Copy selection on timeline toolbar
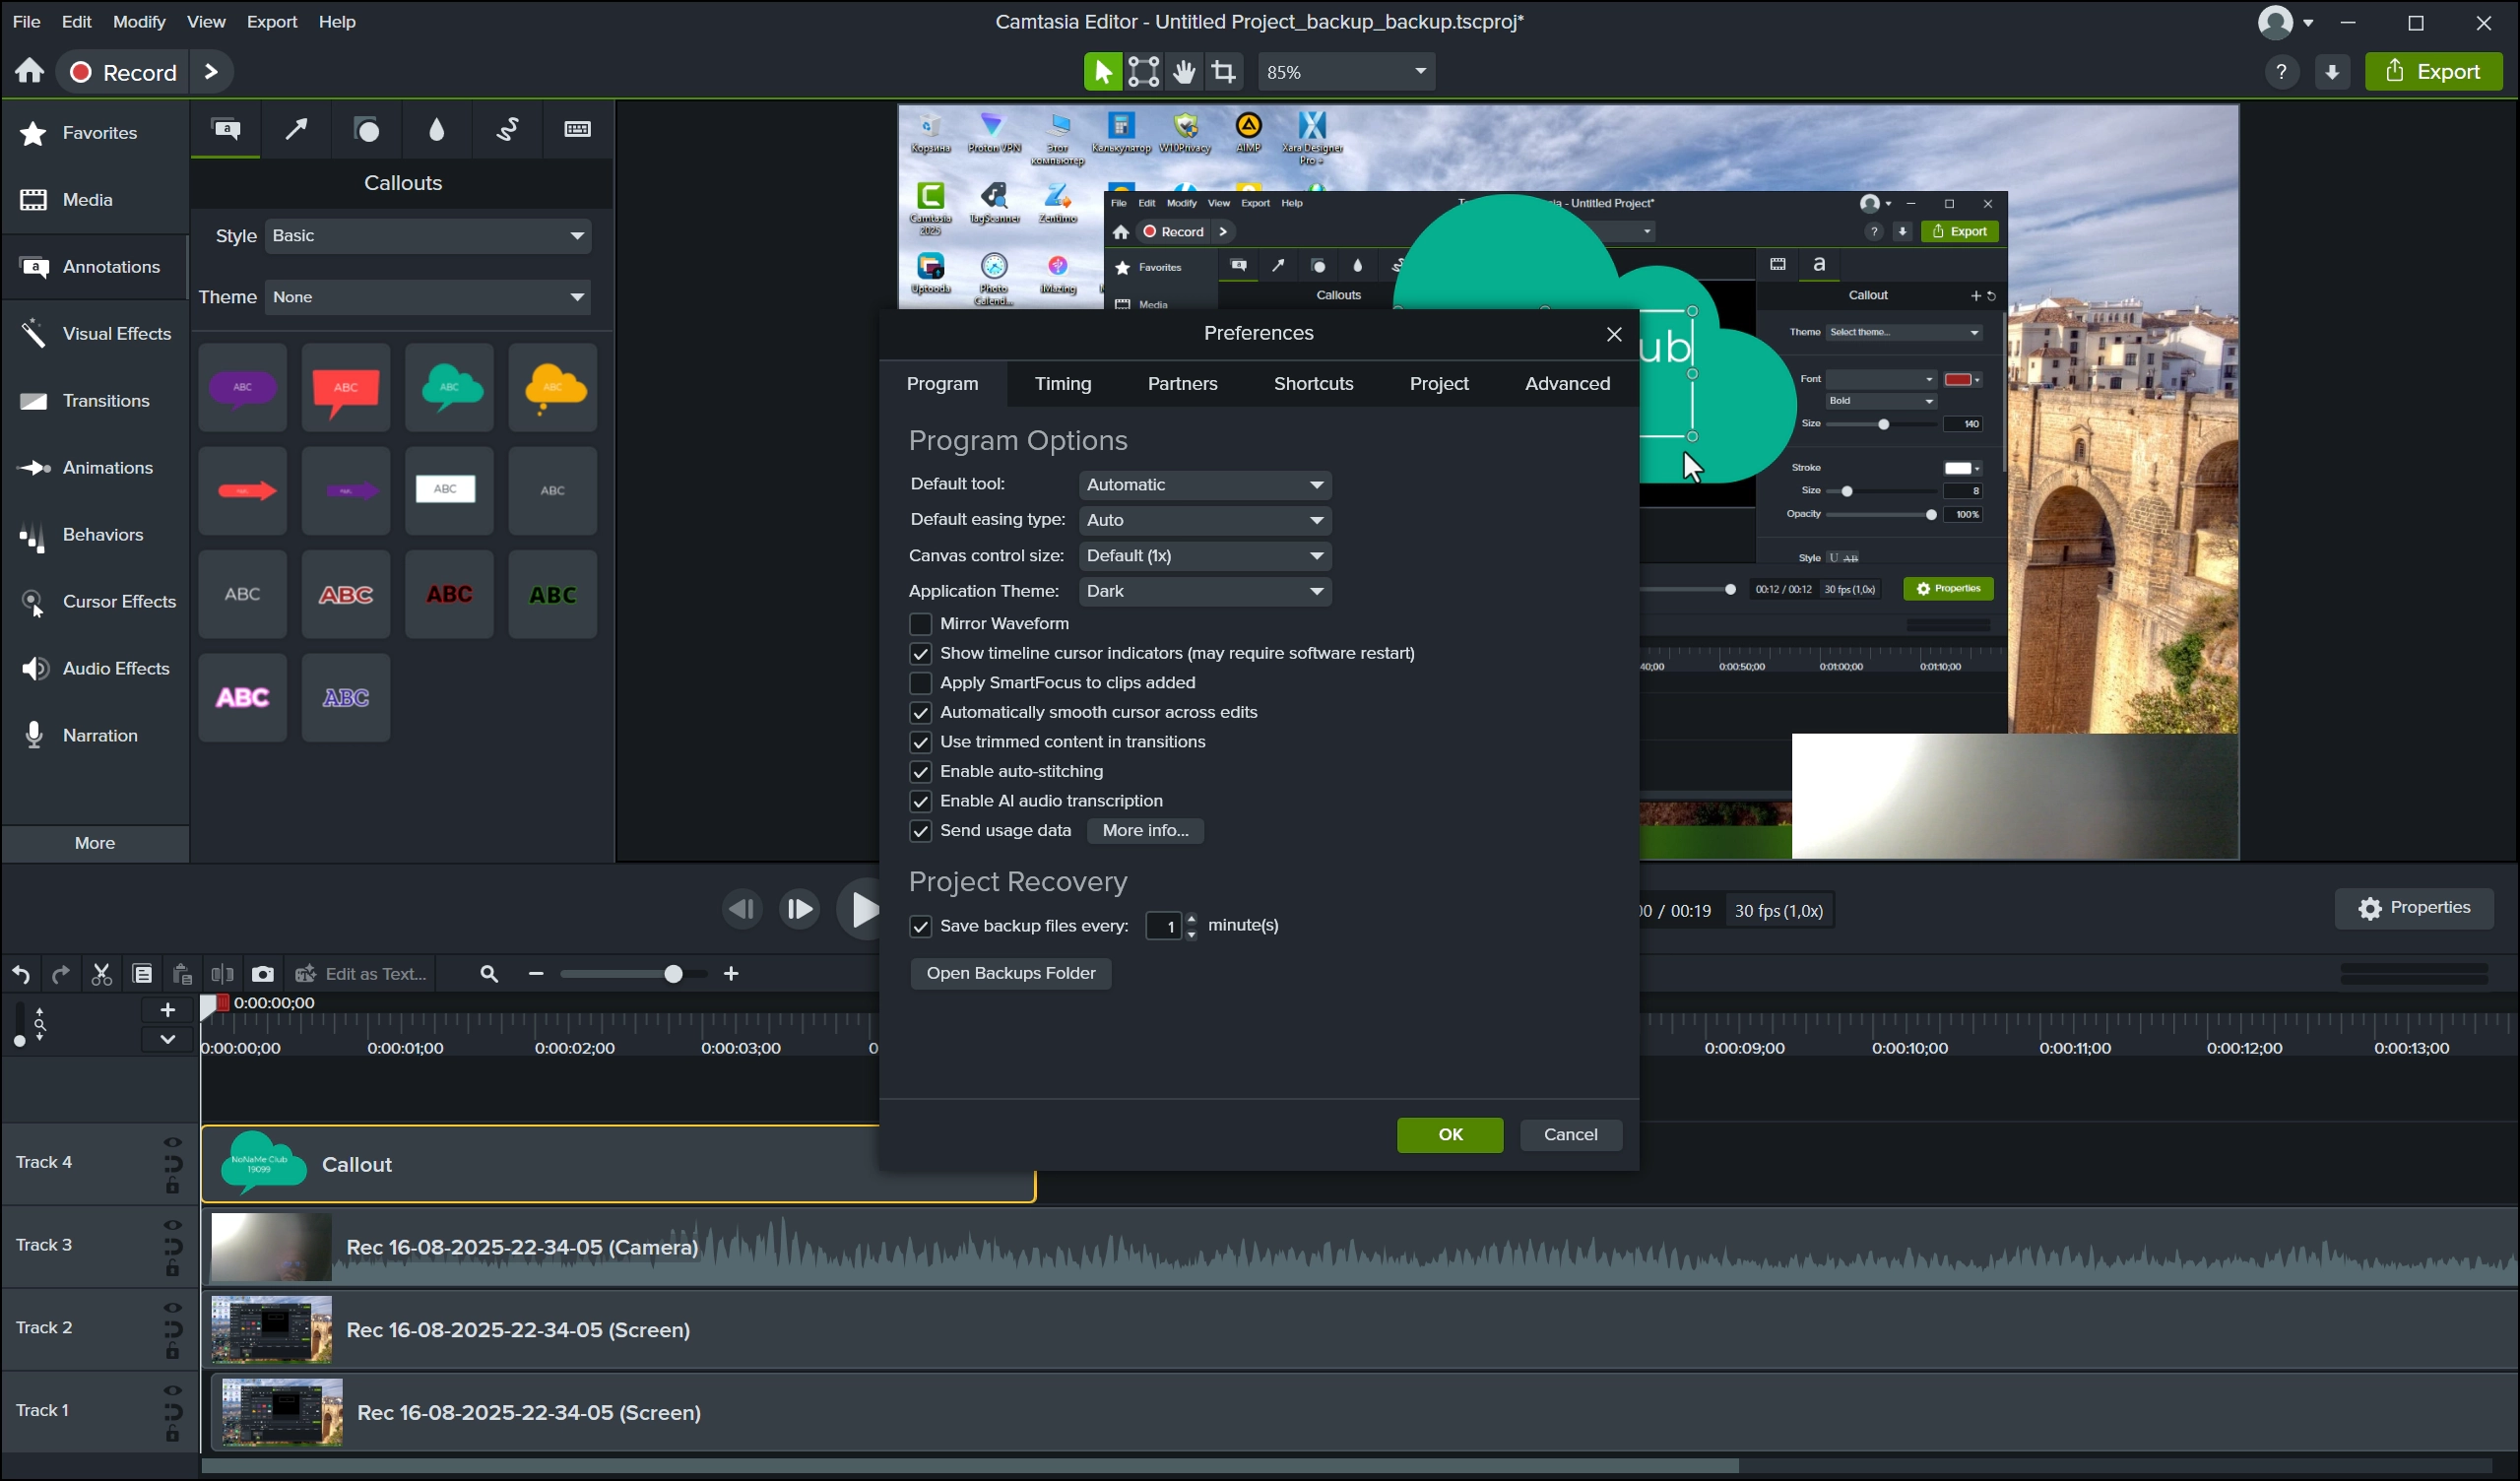The width and height of the screenshot is (2520, 1481). tap(143, 974)
